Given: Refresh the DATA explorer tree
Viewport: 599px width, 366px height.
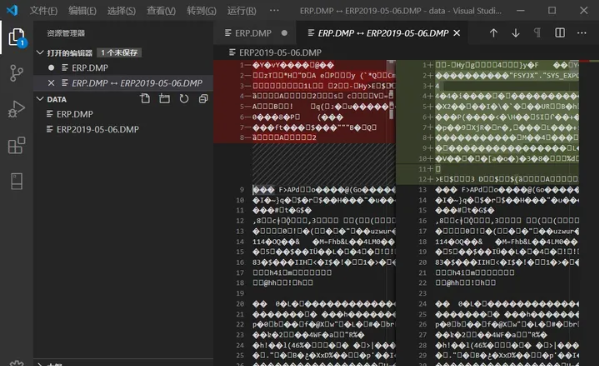Looking at the screenshot, I should (184, 99).
